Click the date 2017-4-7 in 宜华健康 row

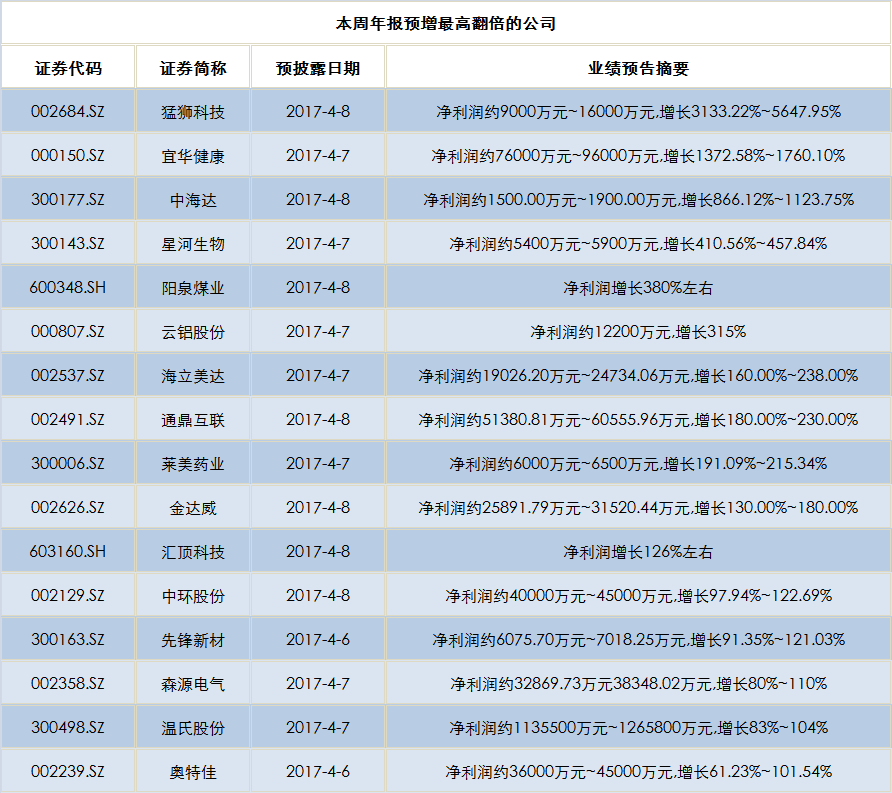(x=318, y=155)
